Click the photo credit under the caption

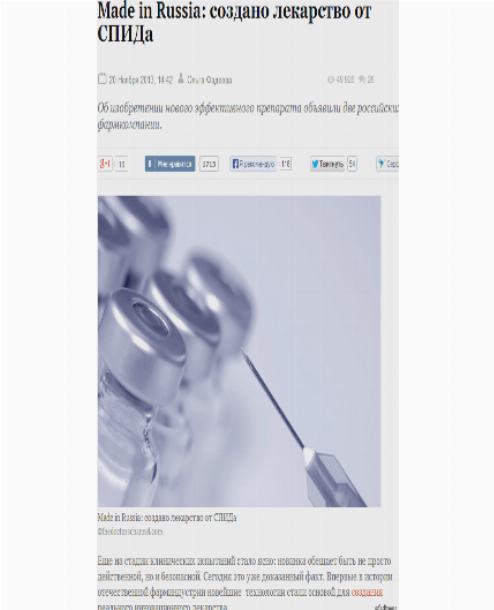coord(130,531)
